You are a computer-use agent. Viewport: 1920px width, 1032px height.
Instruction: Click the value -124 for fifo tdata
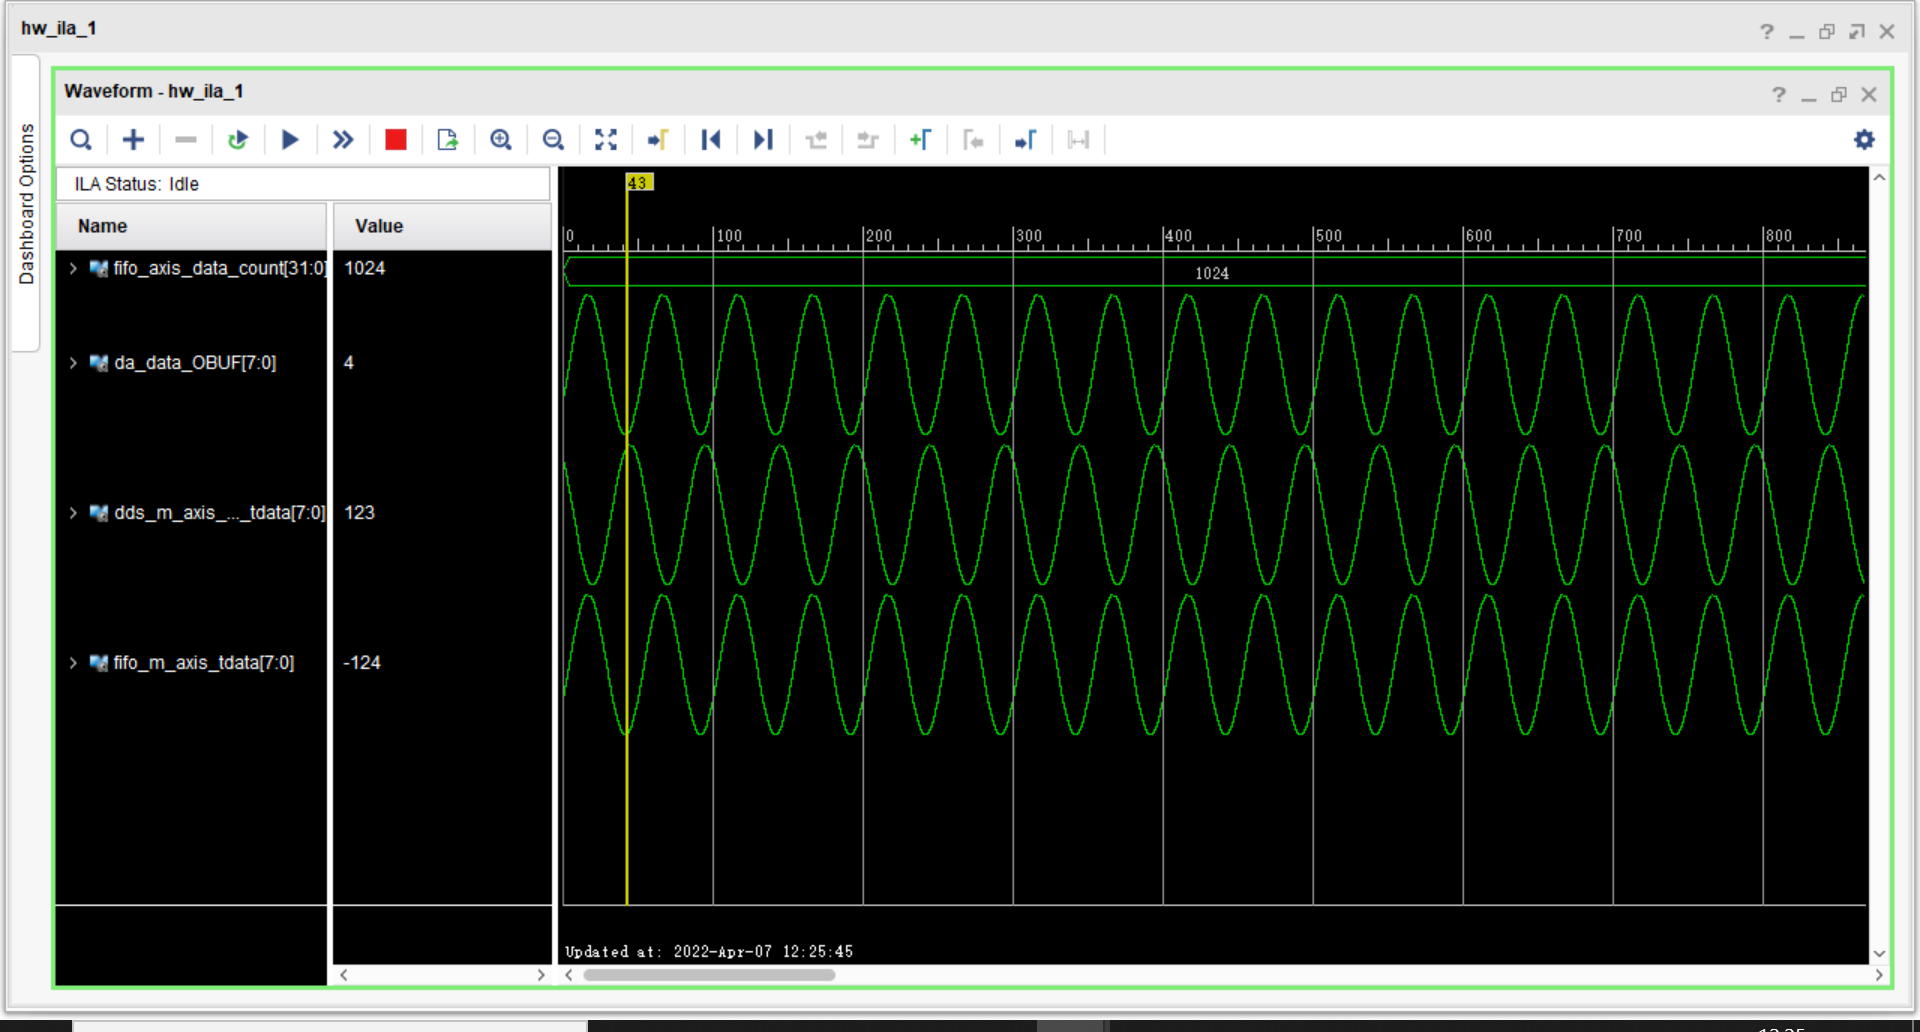tap(362, 663)
